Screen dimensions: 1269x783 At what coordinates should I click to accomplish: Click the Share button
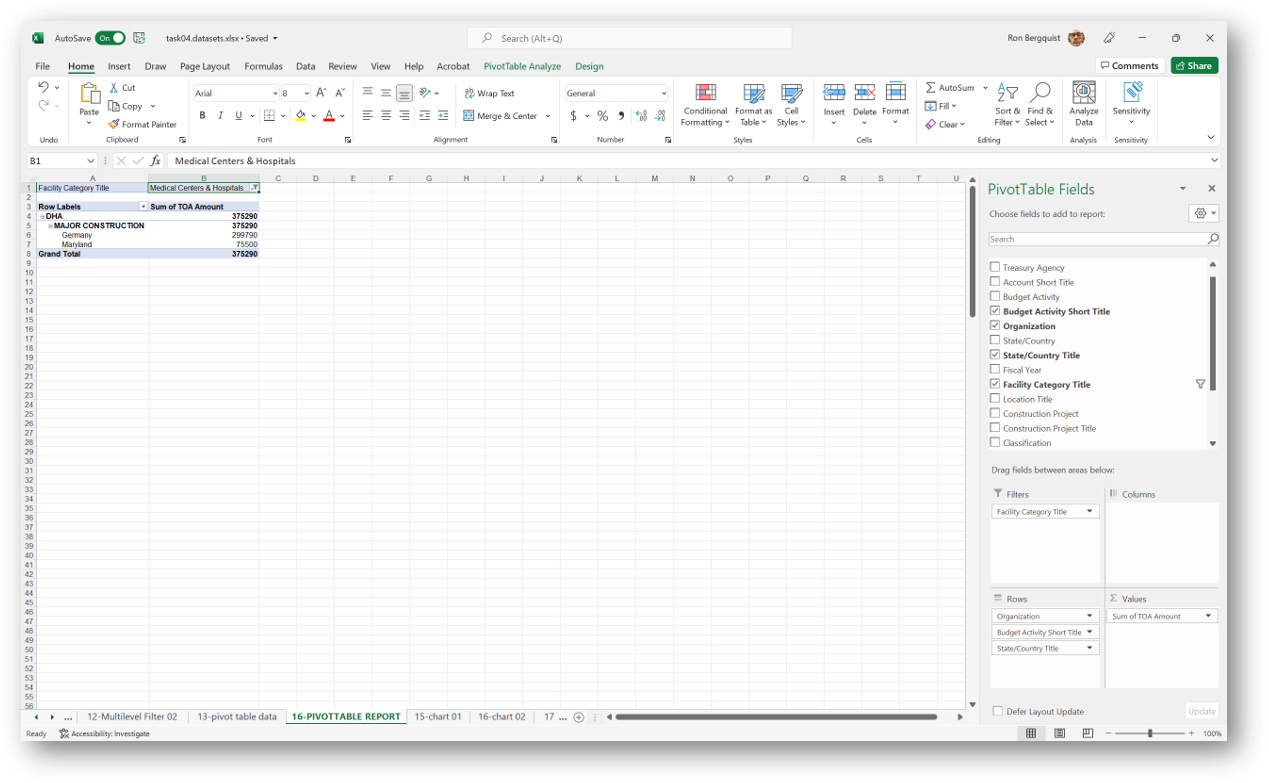click(x=1193, y=64)
